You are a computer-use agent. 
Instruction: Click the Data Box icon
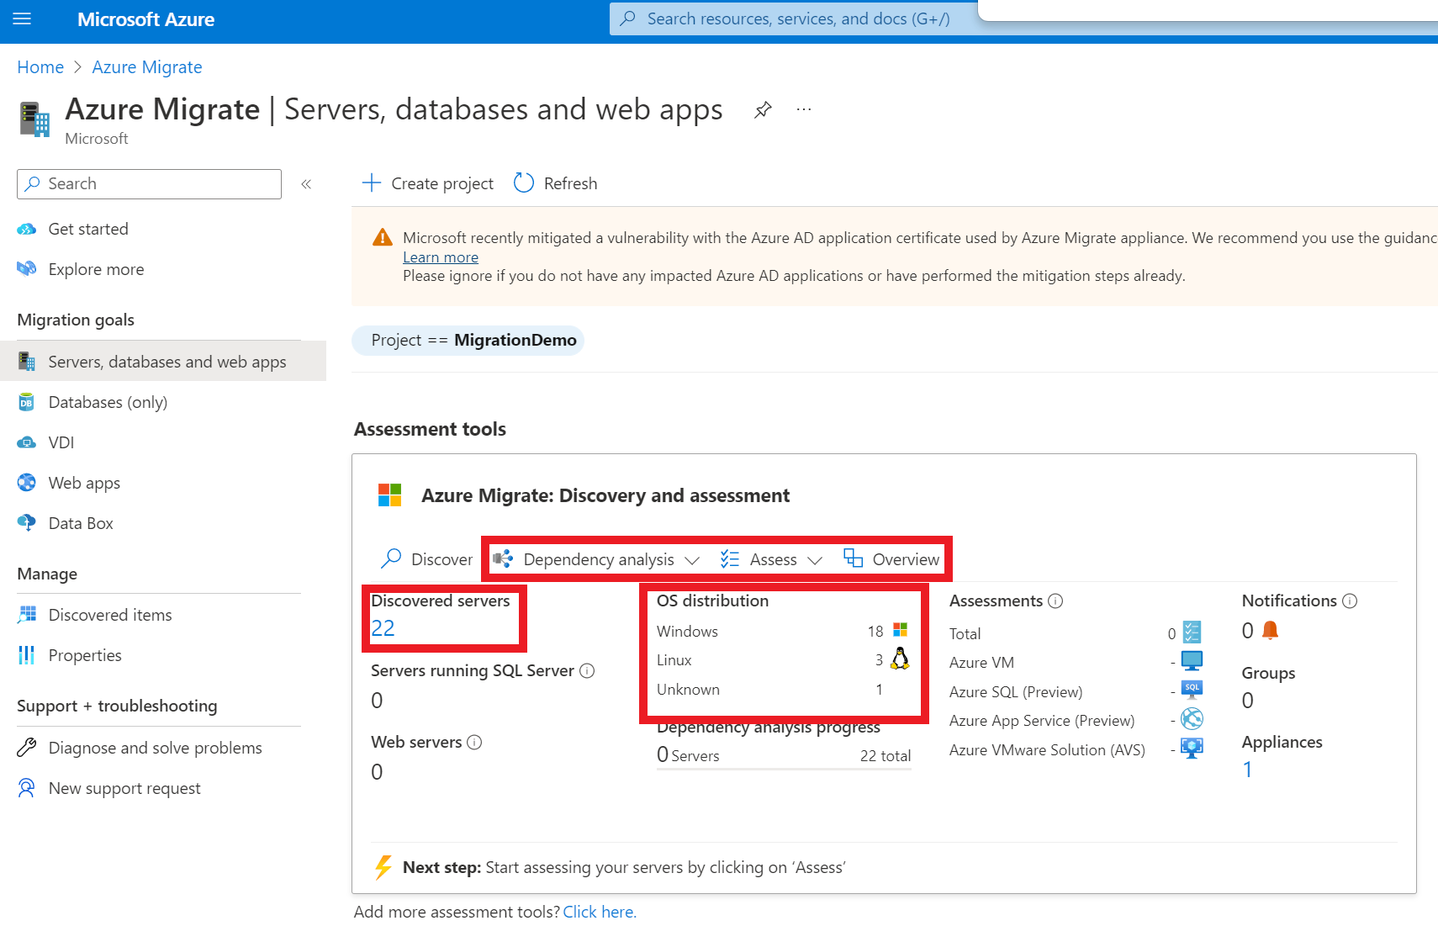27,523
